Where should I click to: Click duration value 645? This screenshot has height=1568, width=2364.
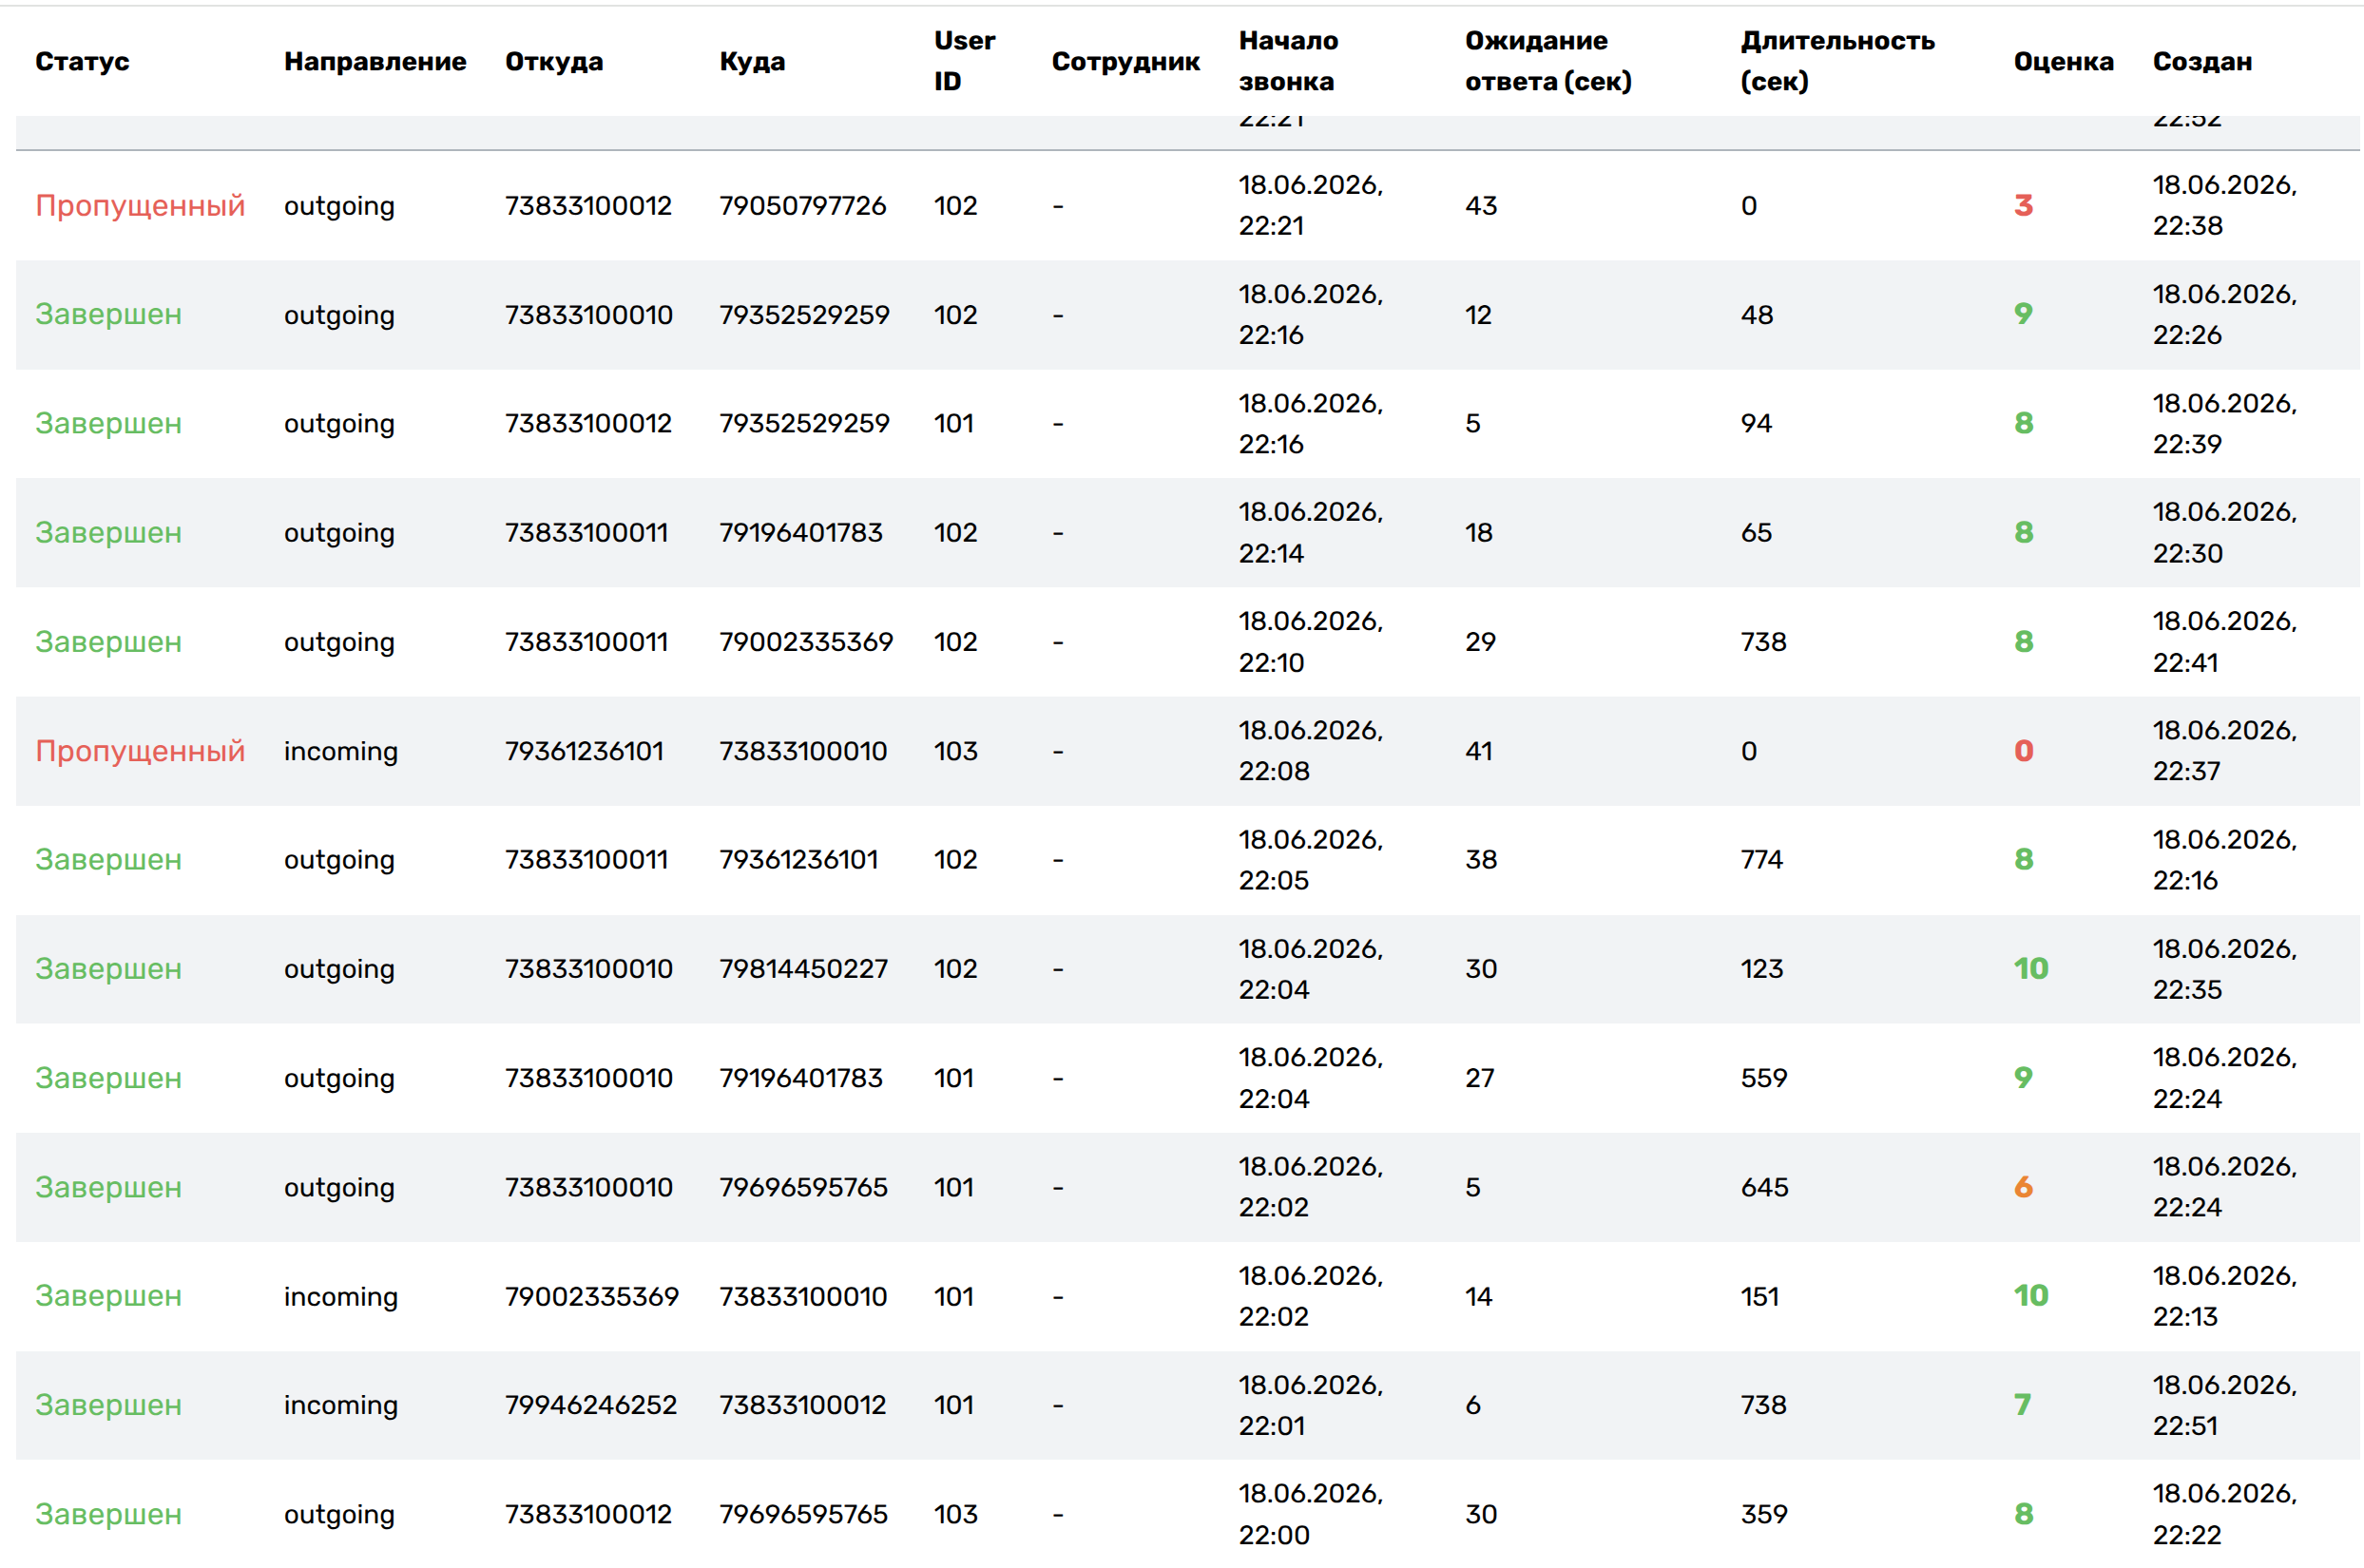(1764, 1187)
